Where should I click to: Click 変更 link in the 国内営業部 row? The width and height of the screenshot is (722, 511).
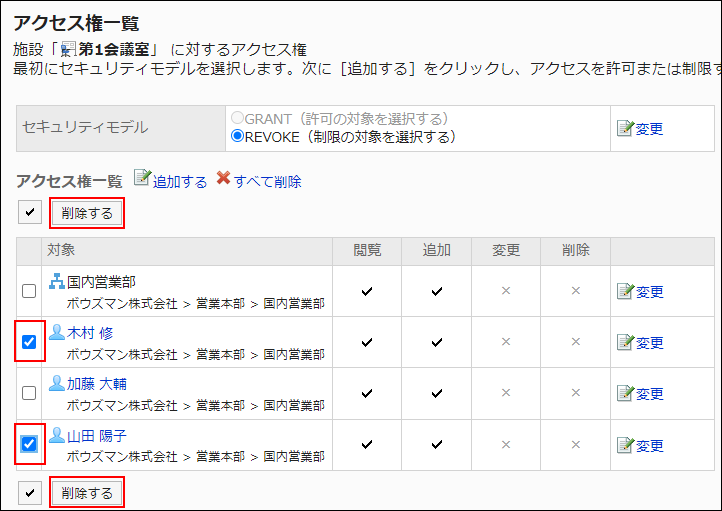click(649, 292)
